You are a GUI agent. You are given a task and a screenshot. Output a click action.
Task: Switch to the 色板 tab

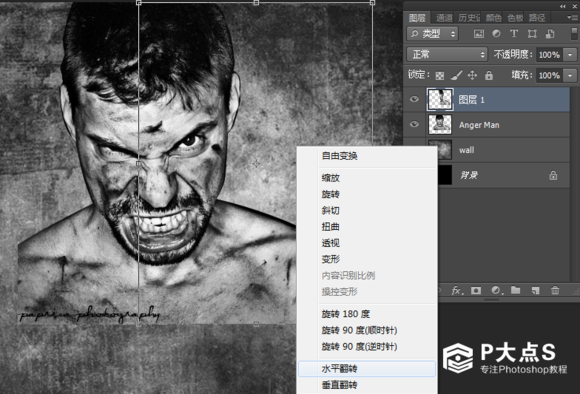(x=515, y=18)
